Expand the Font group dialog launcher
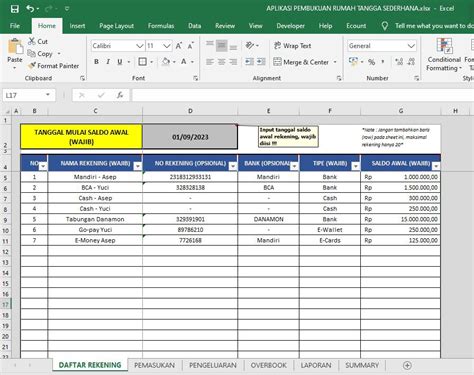 196,78
